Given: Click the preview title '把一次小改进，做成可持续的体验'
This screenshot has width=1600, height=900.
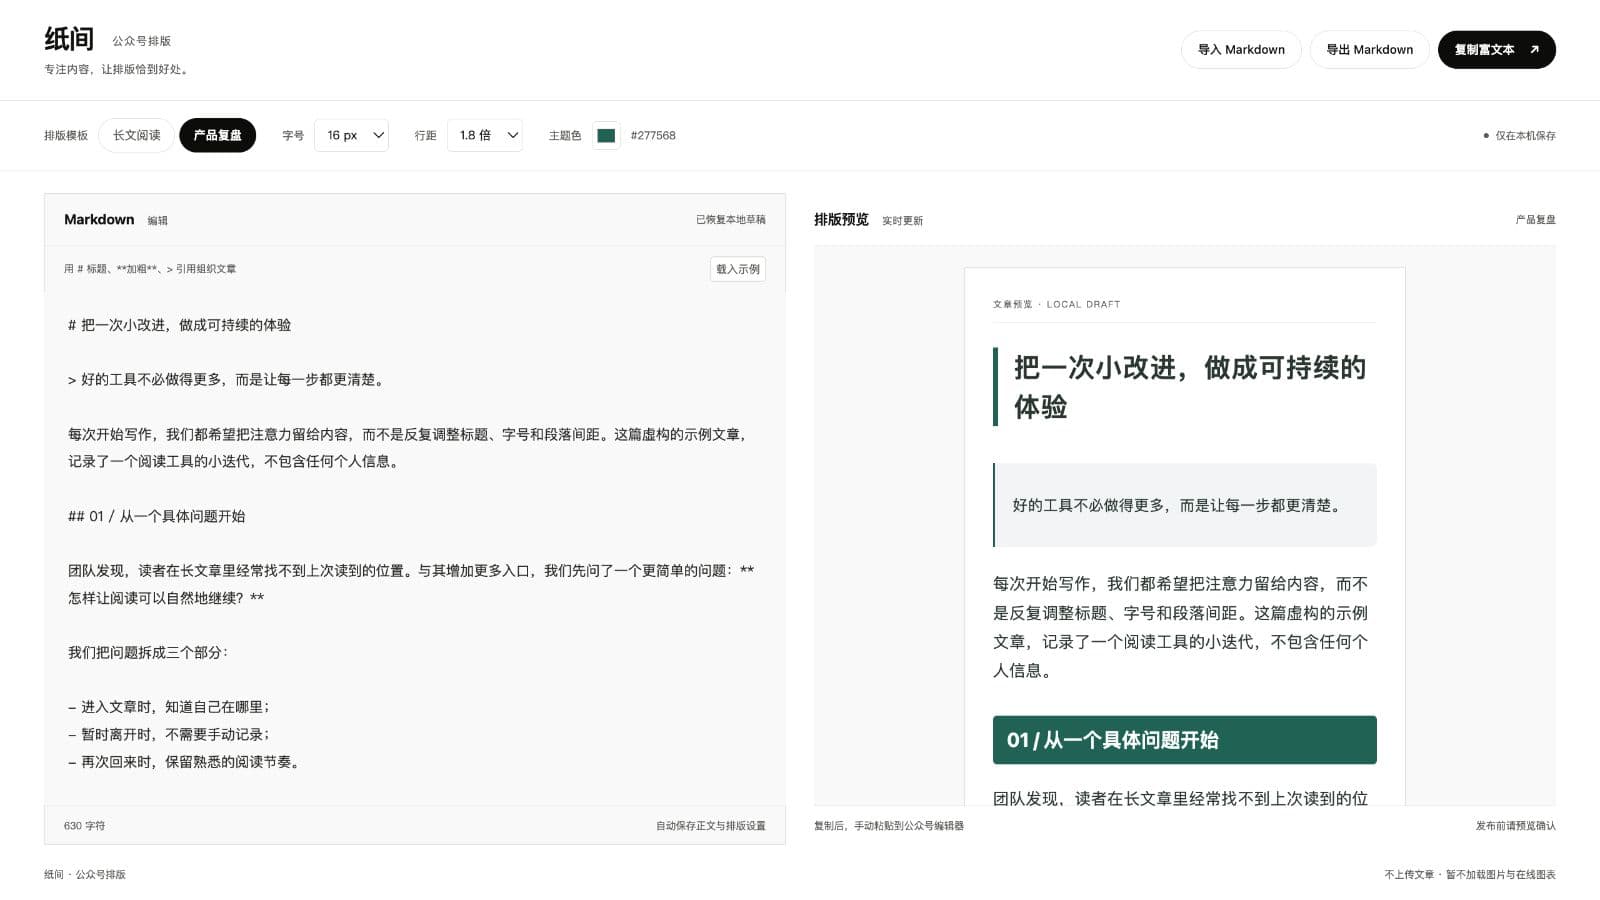Looking at the screenshot, I should [1189, 387].
